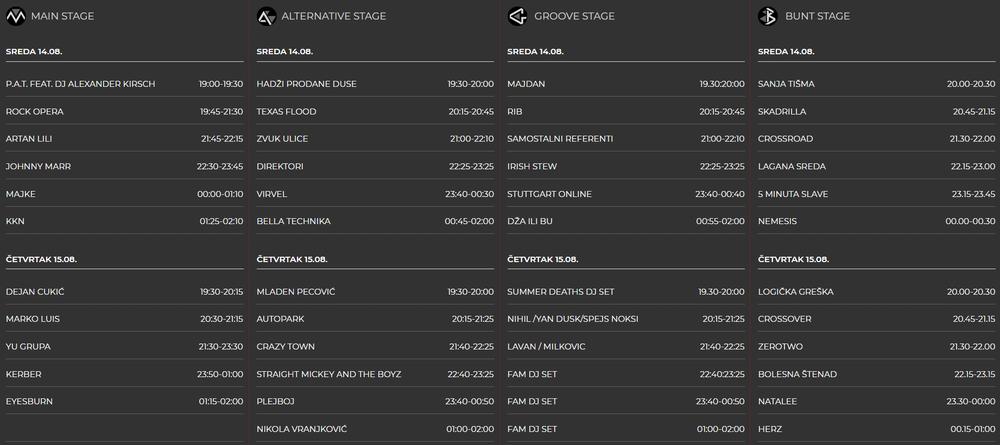
Task: Click the Groove Stage logo icon
Action: (x=517, y=16)
